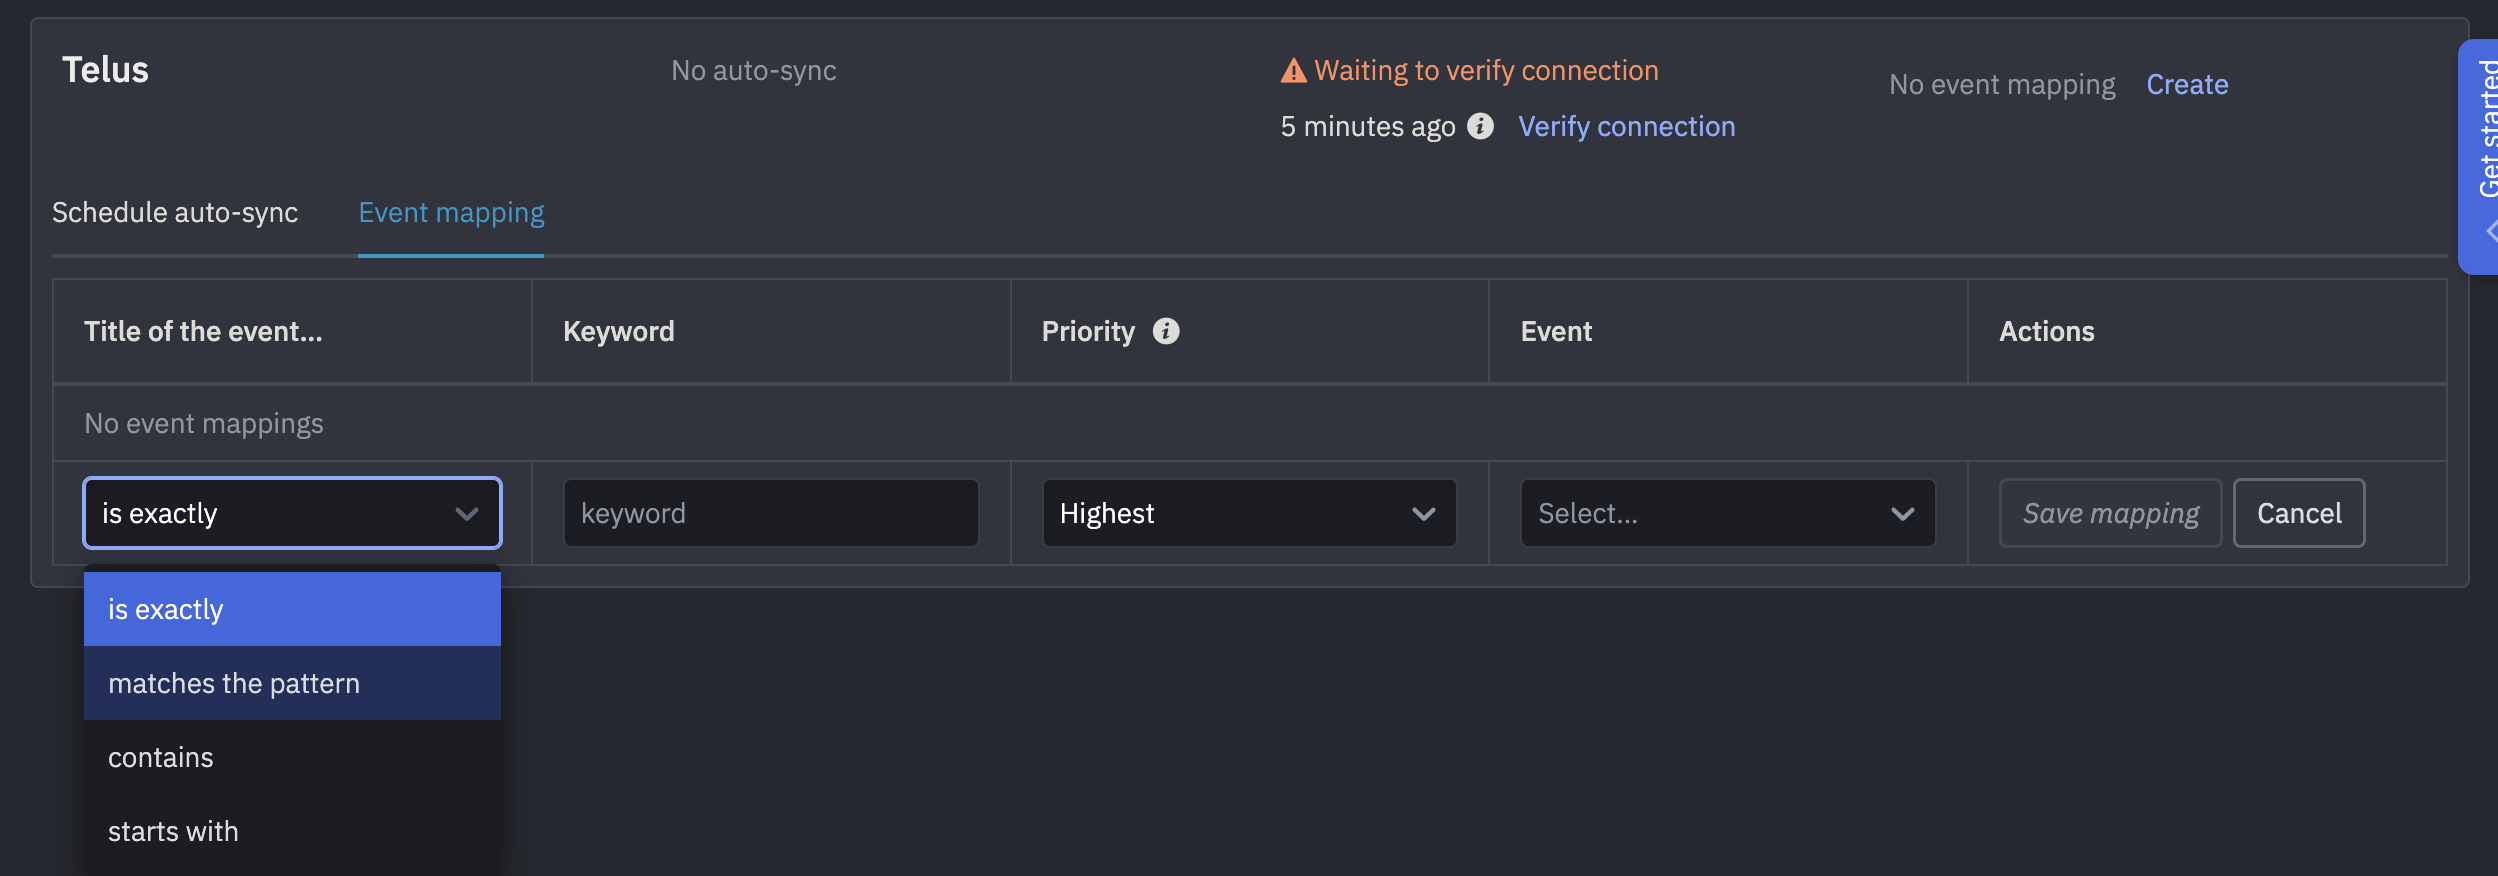This screenshot has width=2498, height=876.
Task: Switch to the Event mapping tab
Action: [x=451, y=212]
